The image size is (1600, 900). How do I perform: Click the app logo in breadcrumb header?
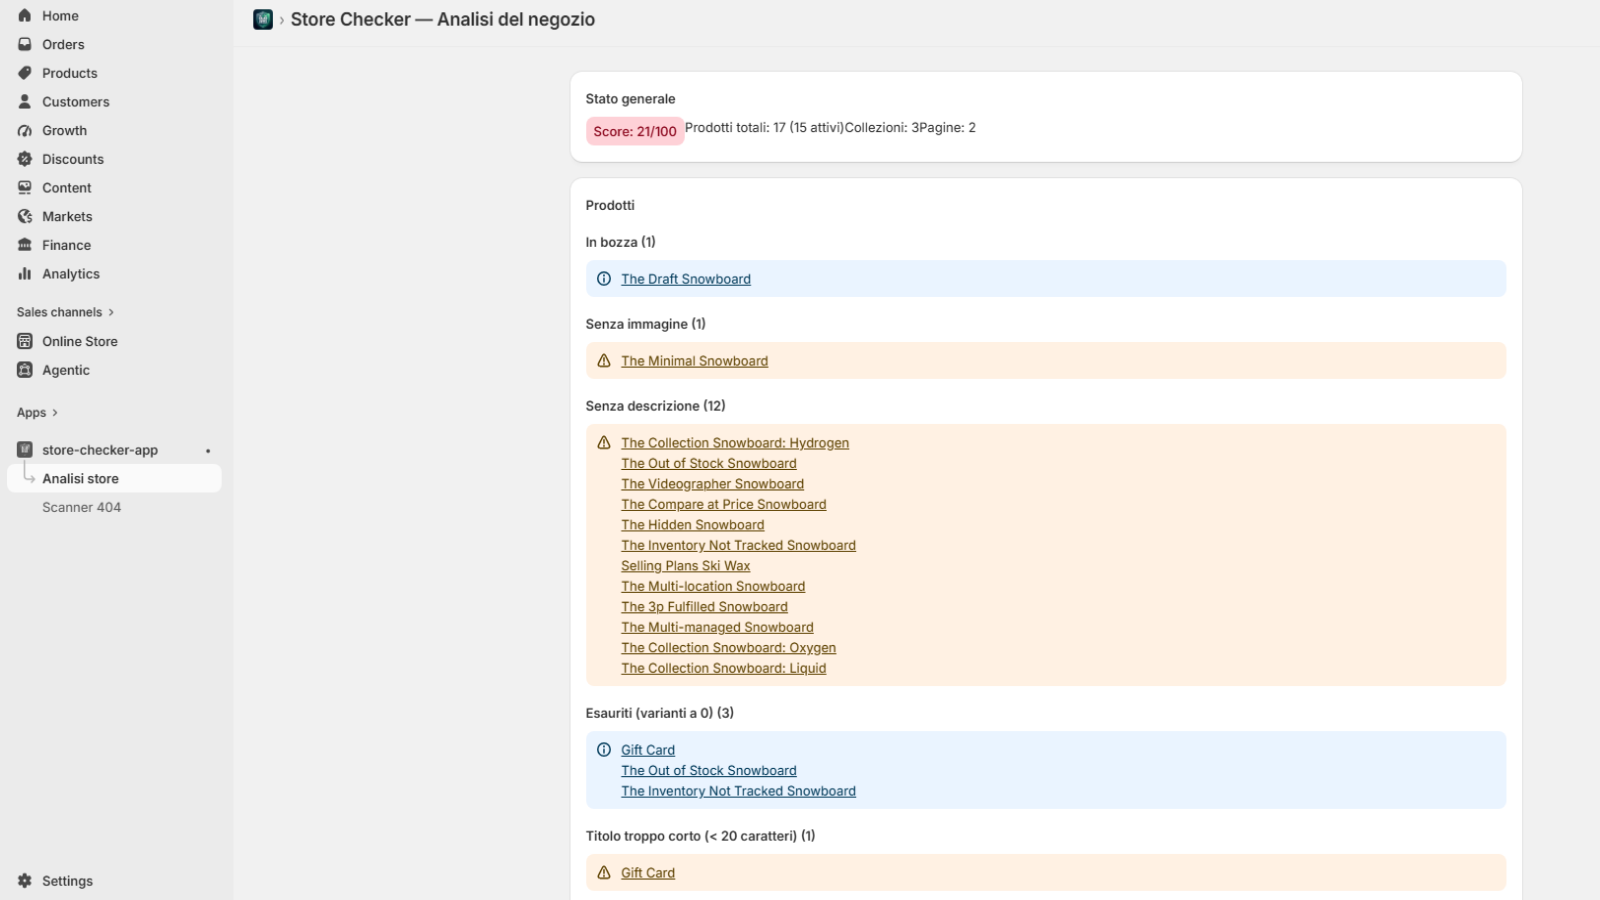[263, 19]
